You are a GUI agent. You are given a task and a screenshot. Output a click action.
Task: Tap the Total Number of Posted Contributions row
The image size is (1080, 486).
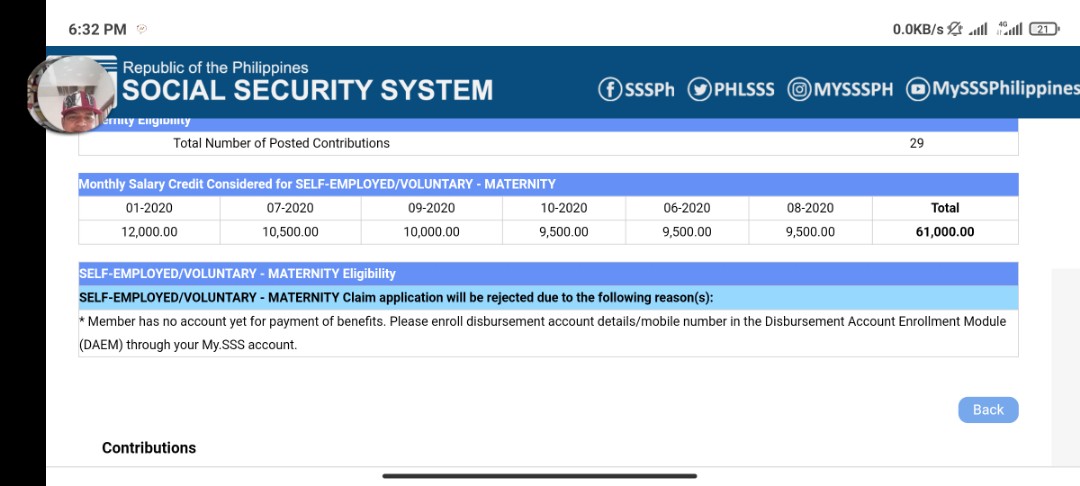tap(548, 143)
